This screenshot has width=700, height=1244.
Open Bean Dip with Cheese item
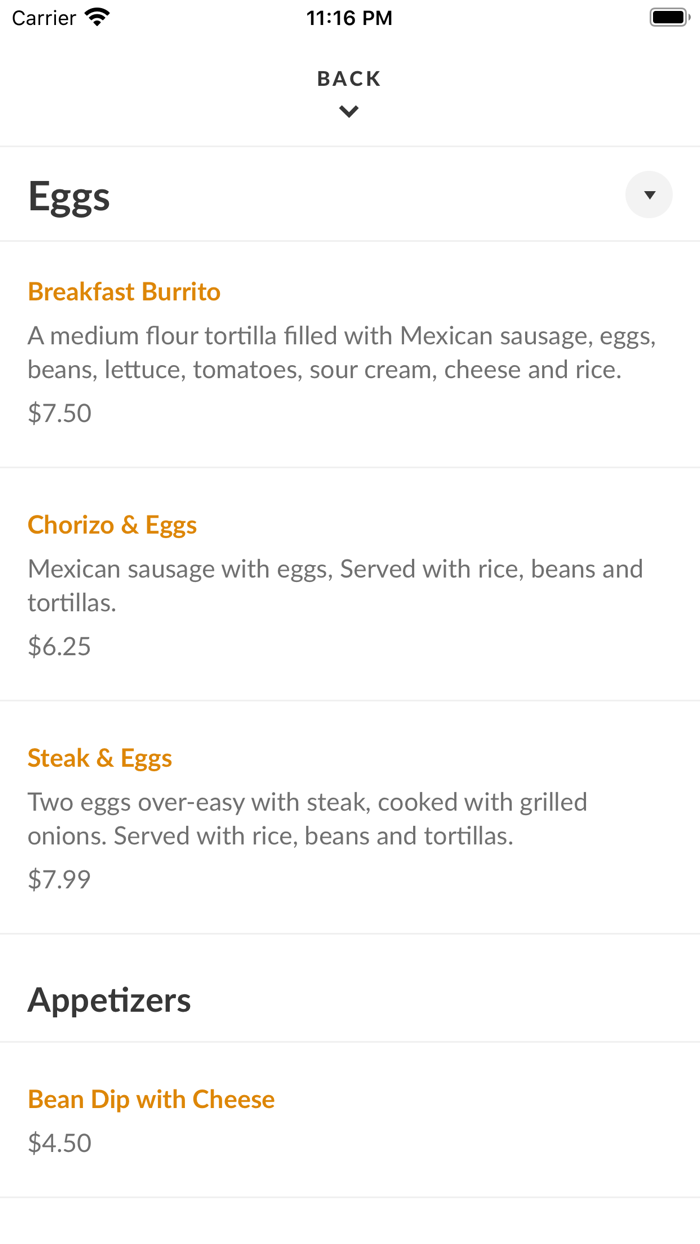coord(151,1099)
